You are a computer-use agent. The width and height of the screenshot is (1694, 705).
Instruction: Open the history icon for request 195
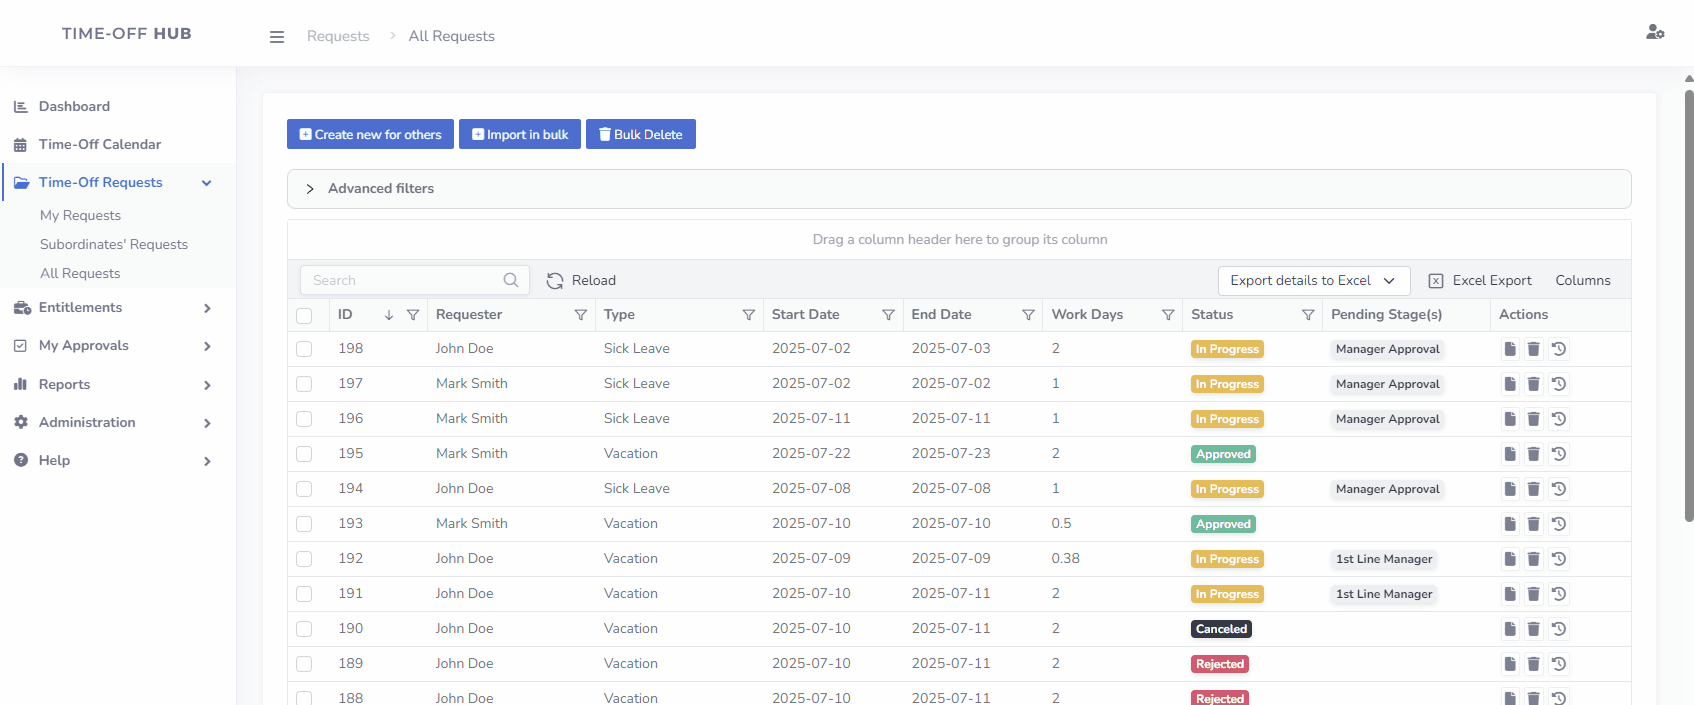pos(1559,454)
